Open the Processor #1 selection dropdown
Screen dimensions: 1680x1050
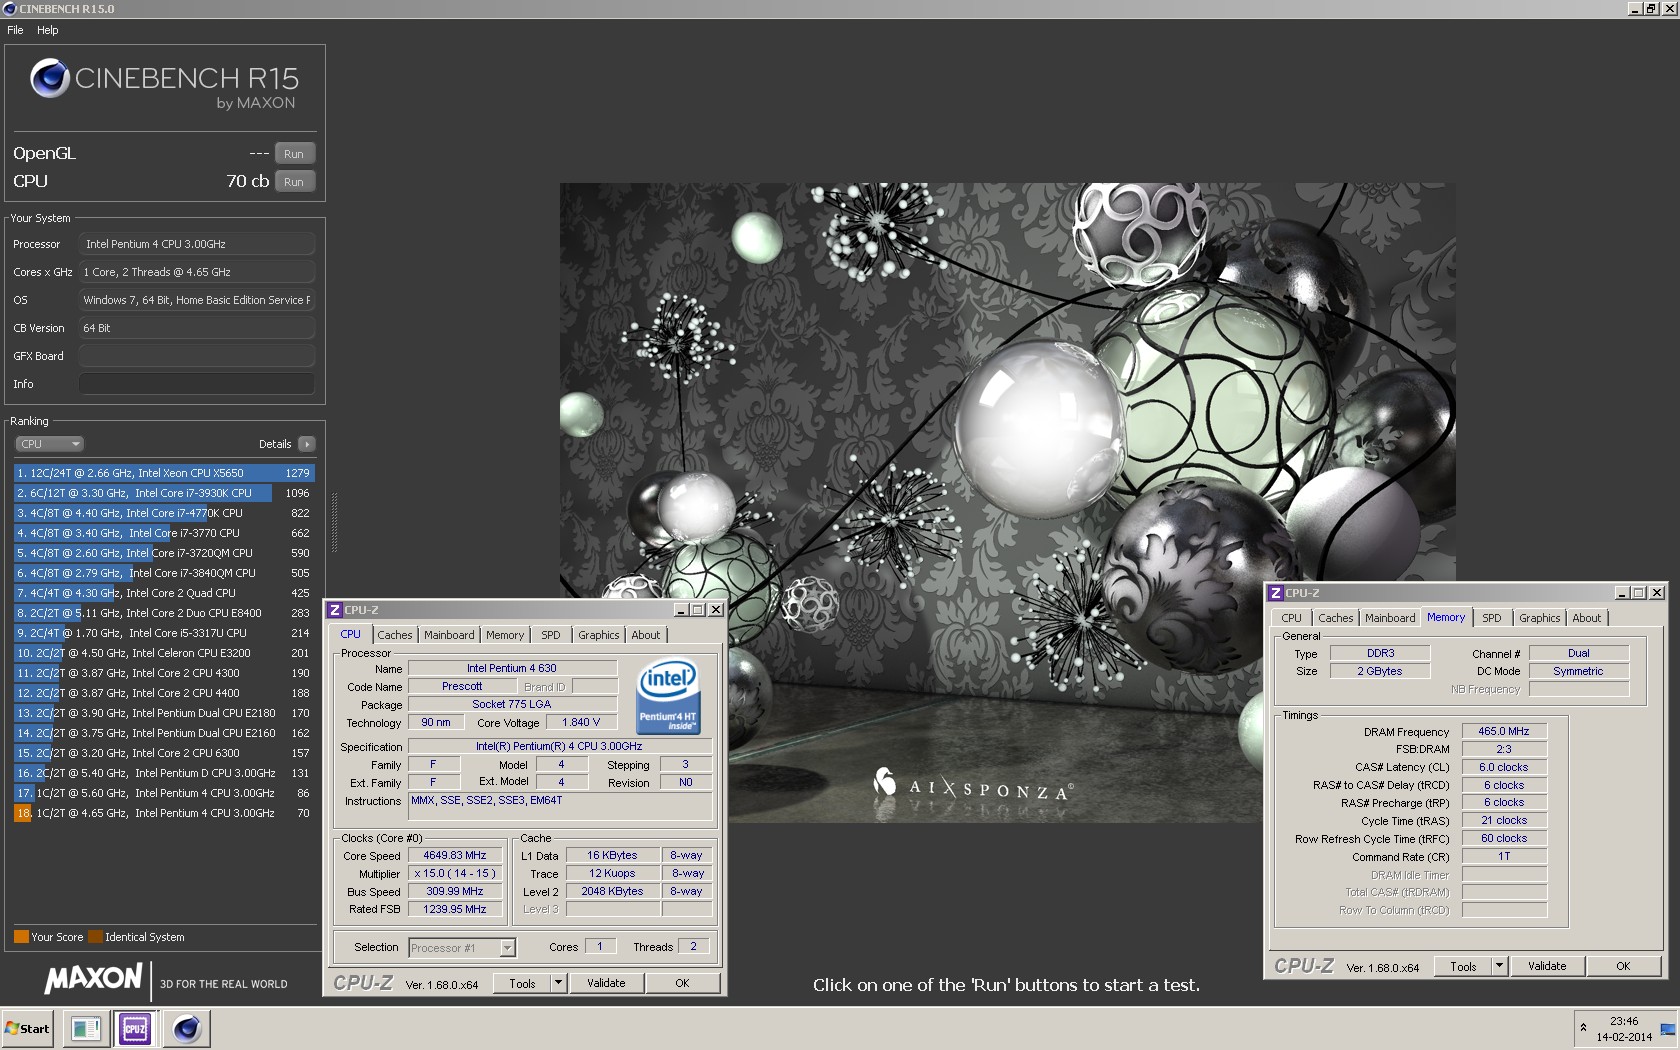click(461, 948)
